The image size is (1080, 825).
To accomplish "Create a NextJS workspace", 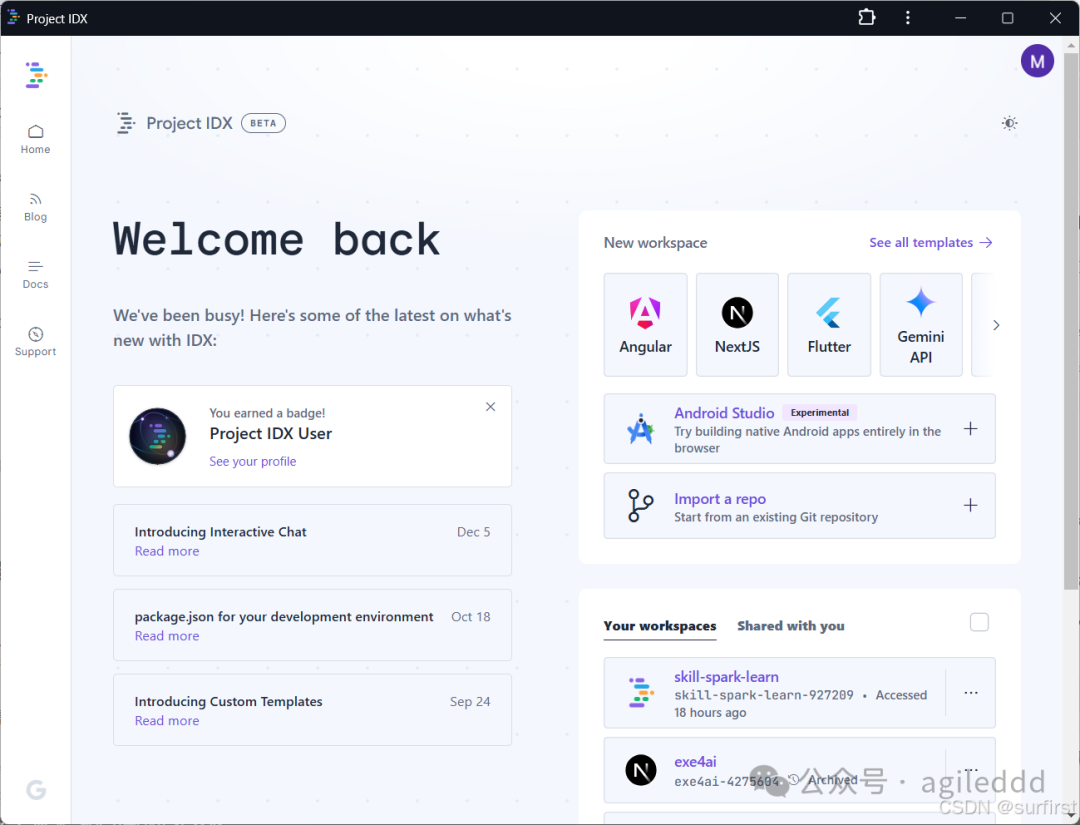I will 737,324.
